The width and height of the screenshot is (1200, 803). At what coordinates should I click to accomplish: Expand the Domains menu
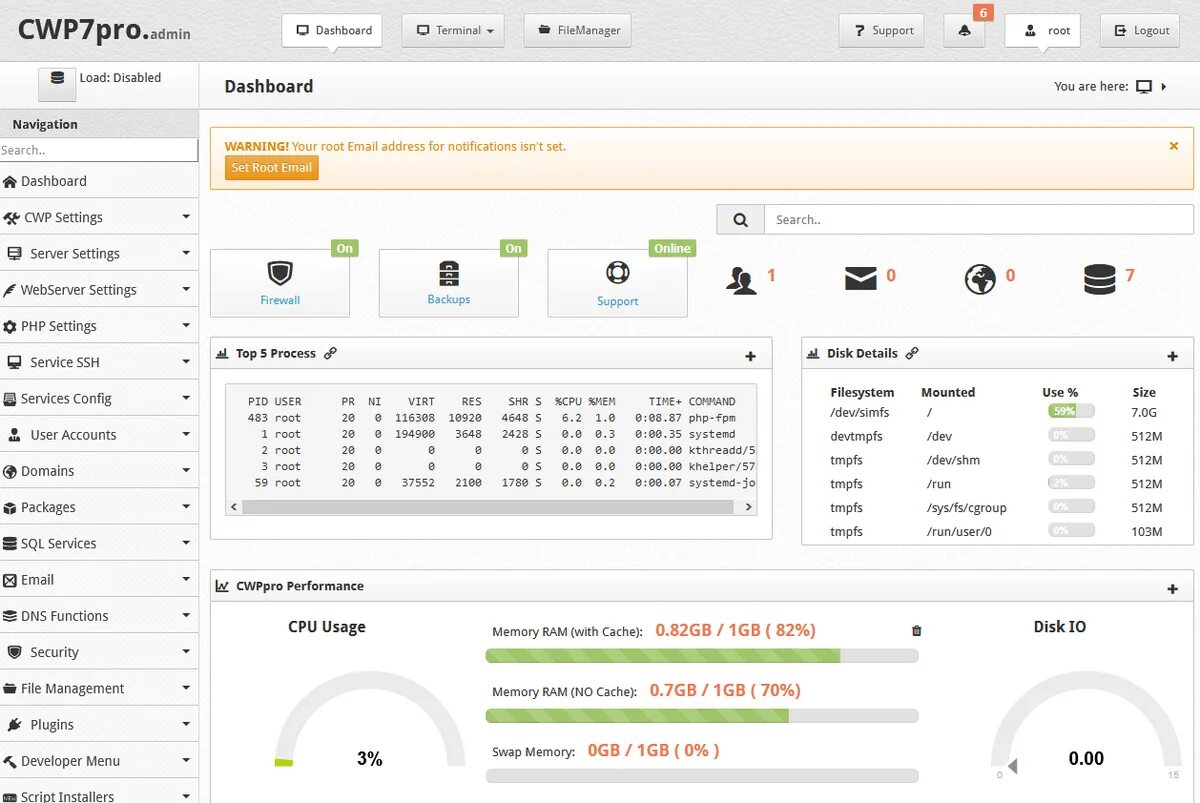pos(99,471)
